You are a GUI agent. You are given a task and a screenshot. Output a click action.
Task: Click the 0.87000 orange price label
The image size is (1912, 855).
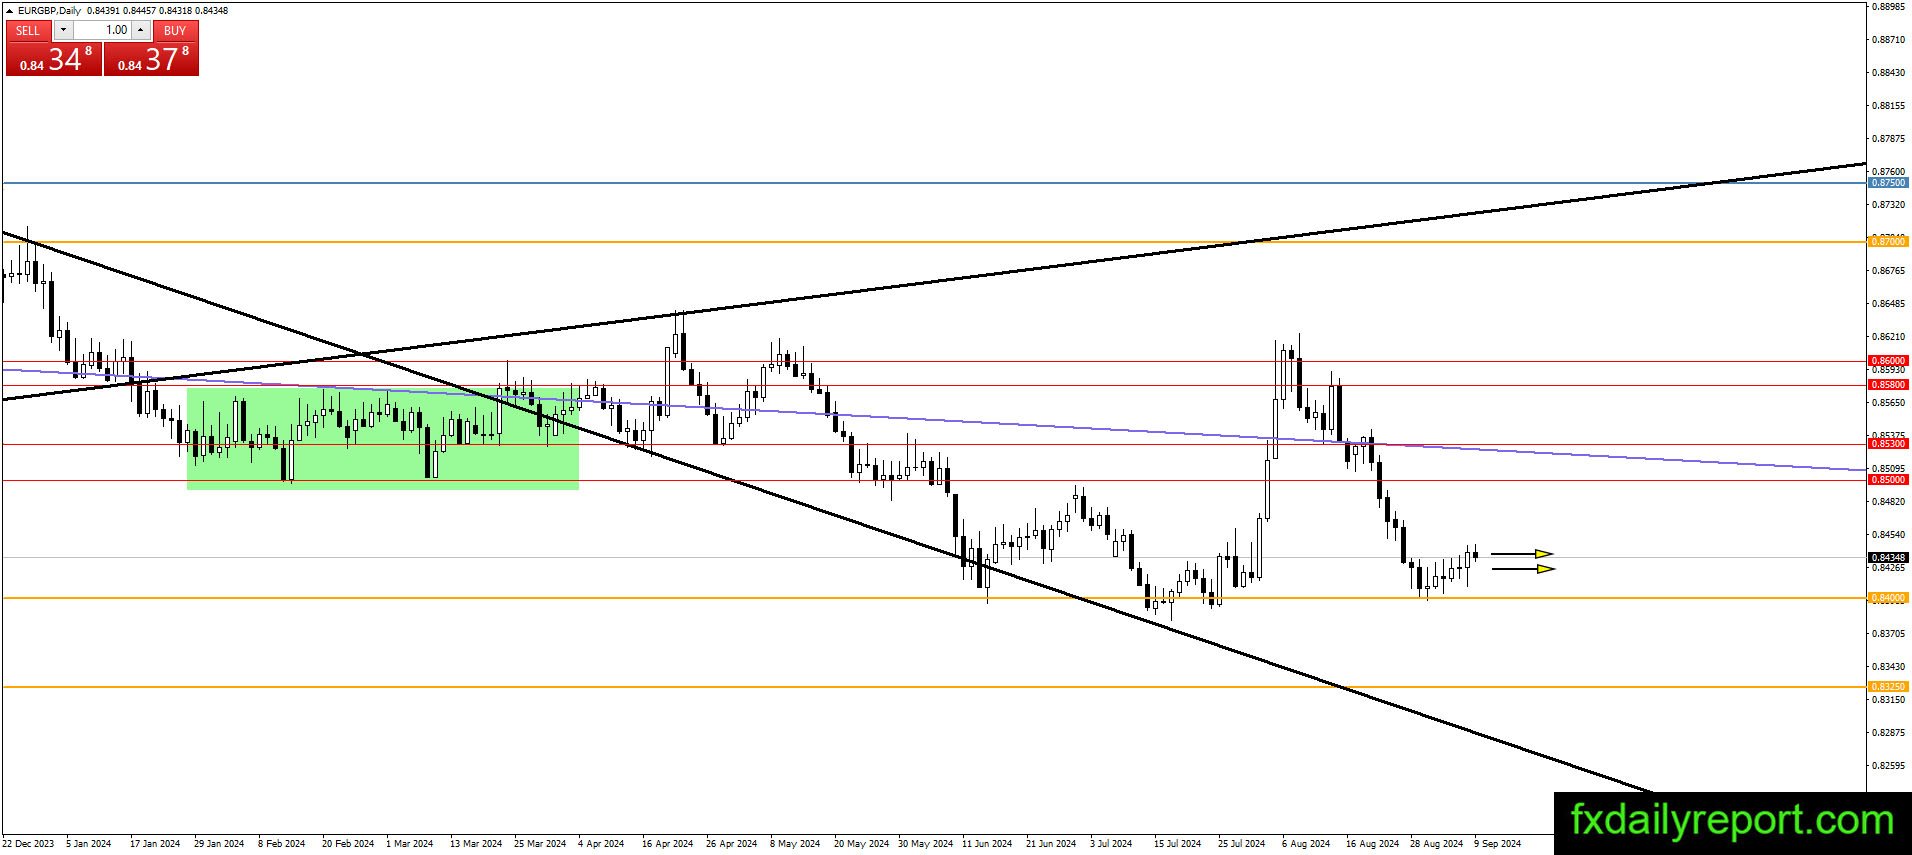coord(1888,241)
